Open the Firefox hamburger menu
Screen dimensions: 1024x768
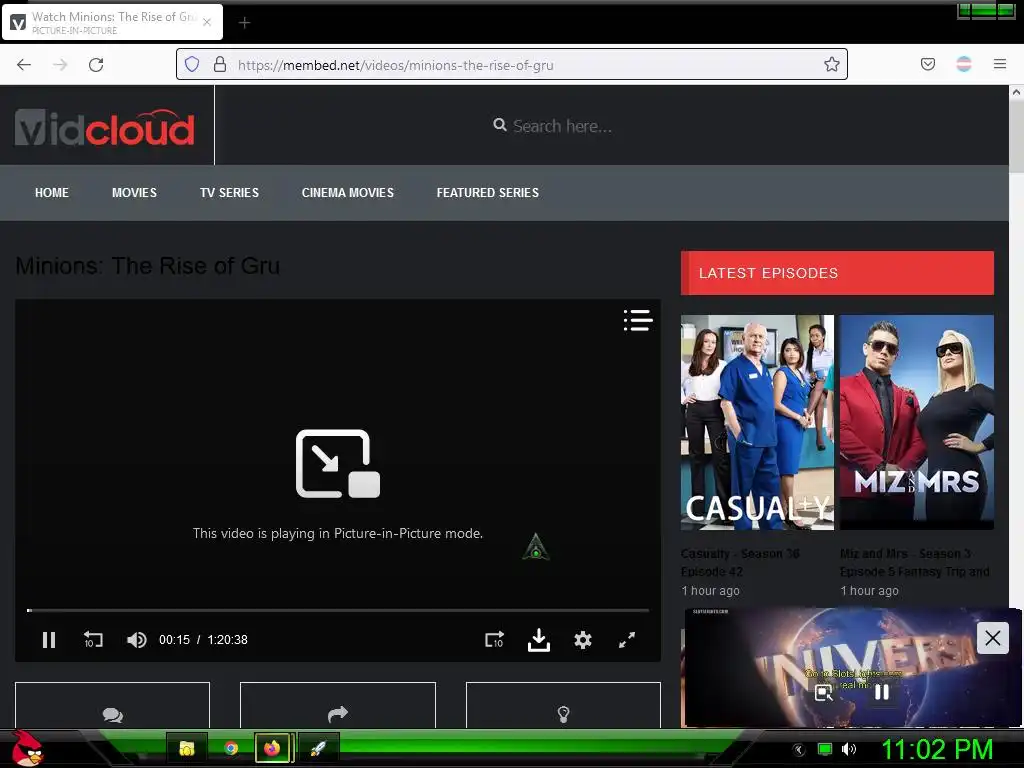click(1000, 64)
